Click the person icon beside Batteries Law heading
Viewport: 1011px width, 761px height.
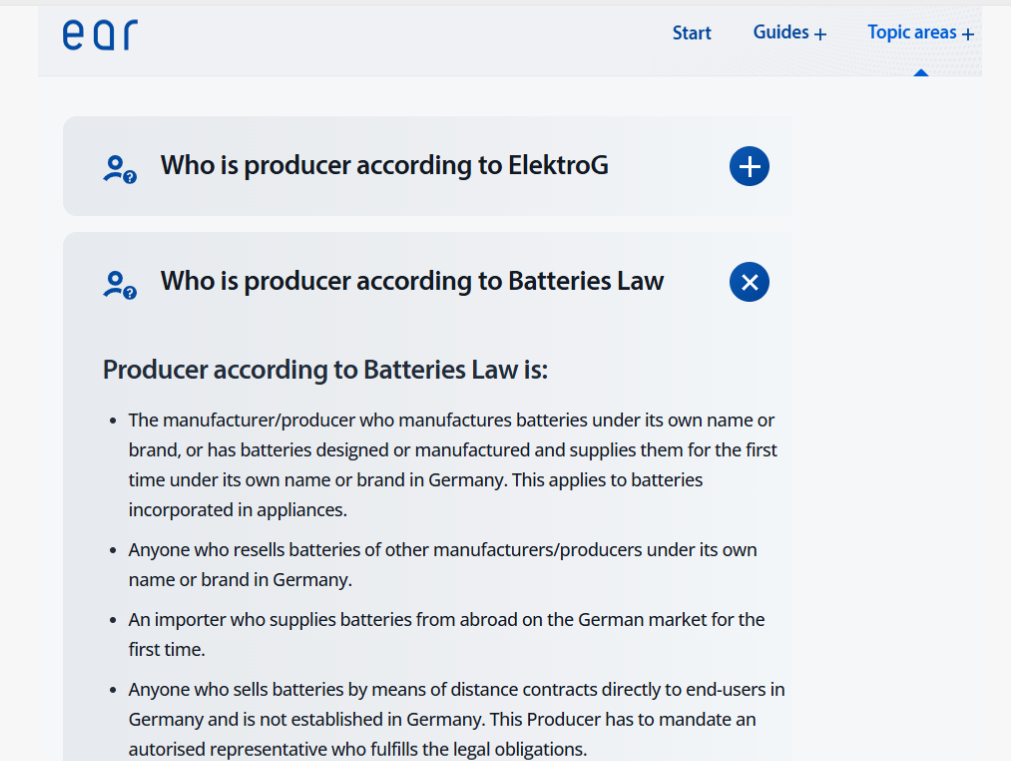pos(120,284)
